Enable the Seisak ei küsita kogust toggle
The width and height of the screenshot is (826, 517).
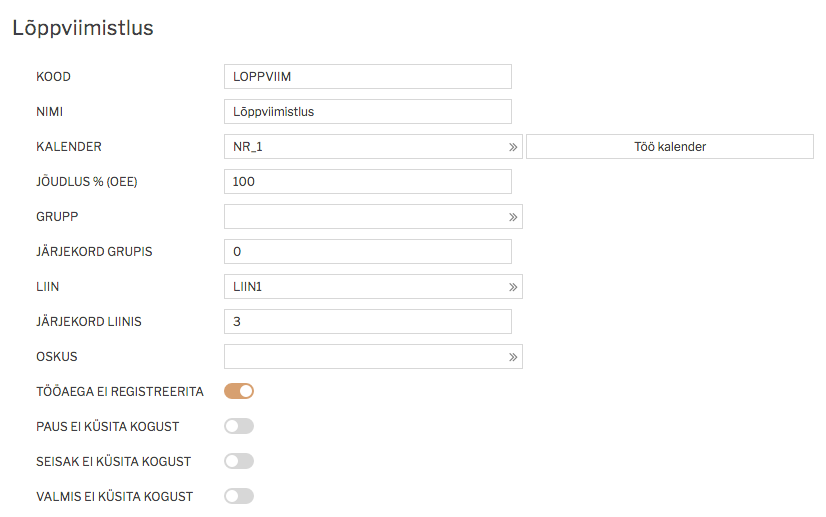click(x=239, y=461)
